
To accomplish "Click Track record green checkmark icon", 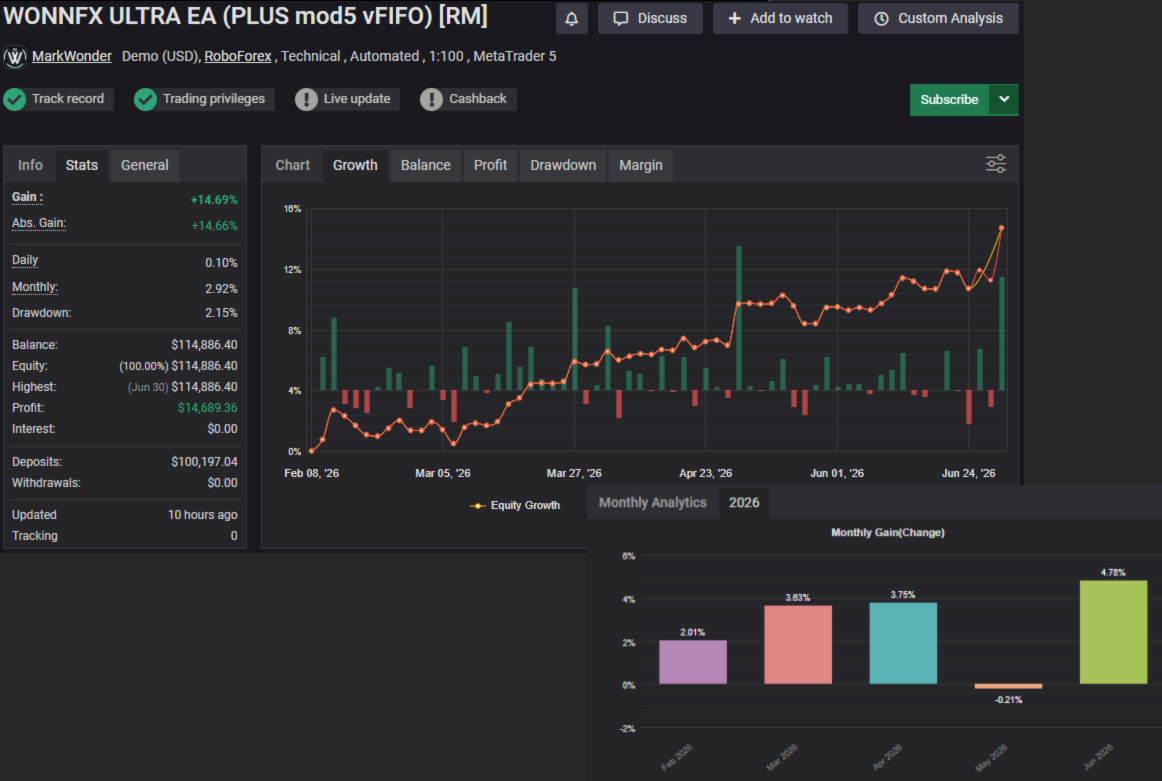I will pos(15,99).
